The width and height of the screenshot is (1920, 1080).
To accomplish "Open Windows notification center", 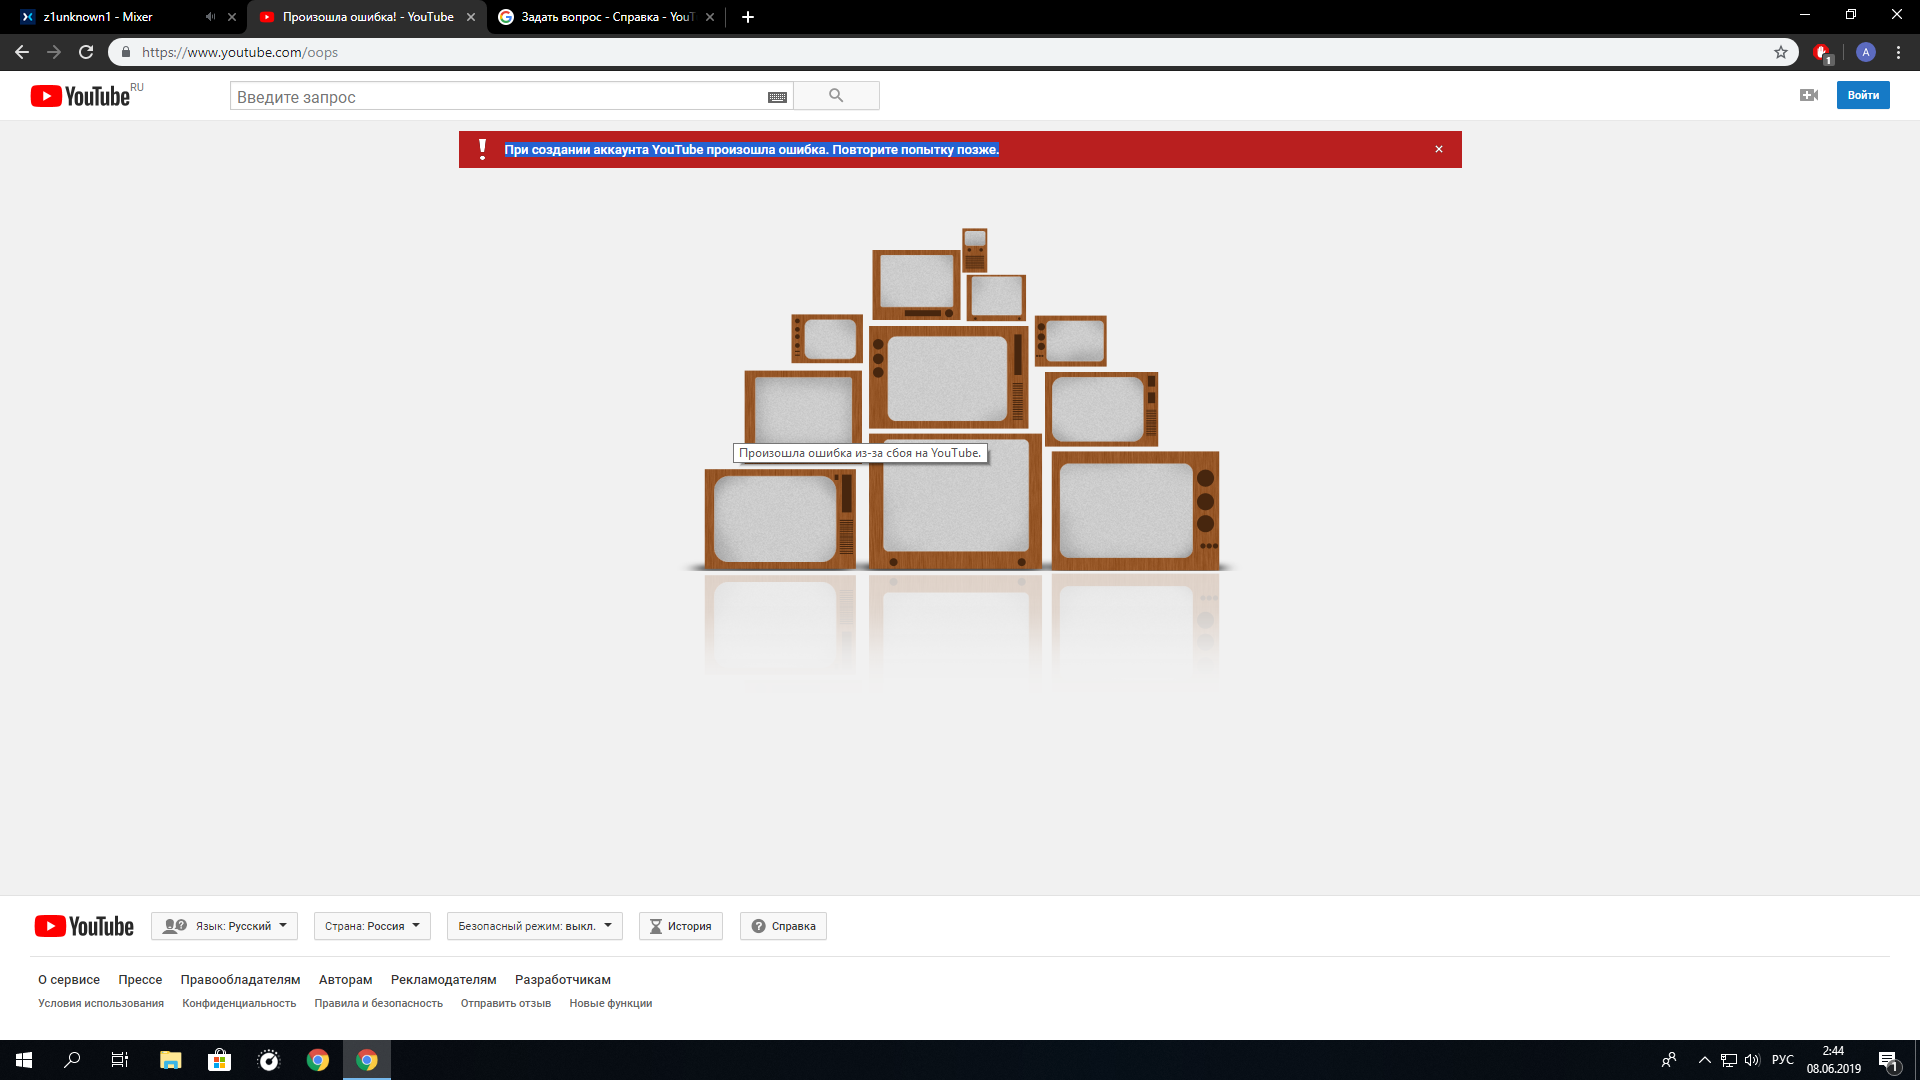I will 1888,1060.
